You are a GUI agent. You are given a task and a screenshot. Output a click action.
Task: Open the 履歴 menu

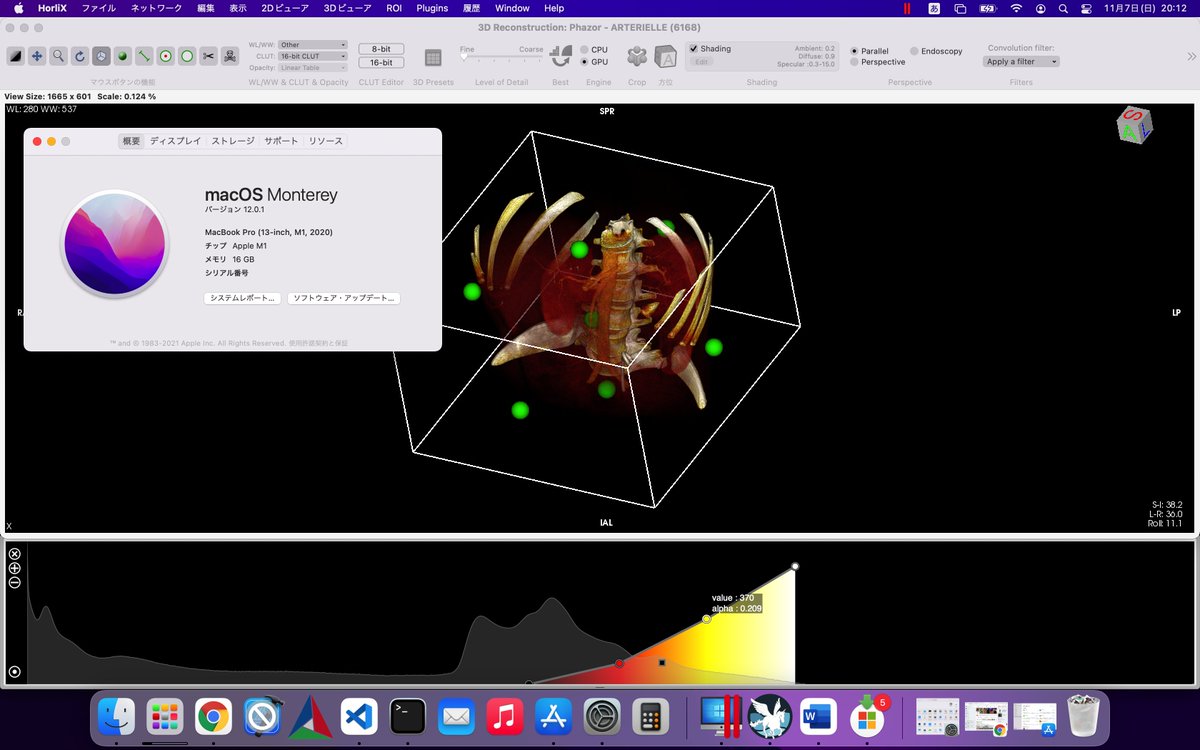click(471, 8)
